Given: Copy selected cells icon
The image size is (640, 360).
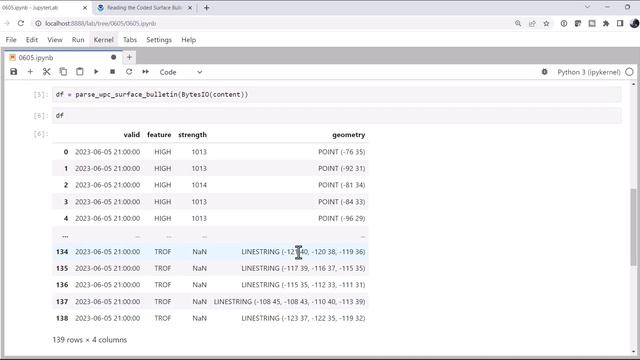Looking at the screenshot, I should [63, 72].
